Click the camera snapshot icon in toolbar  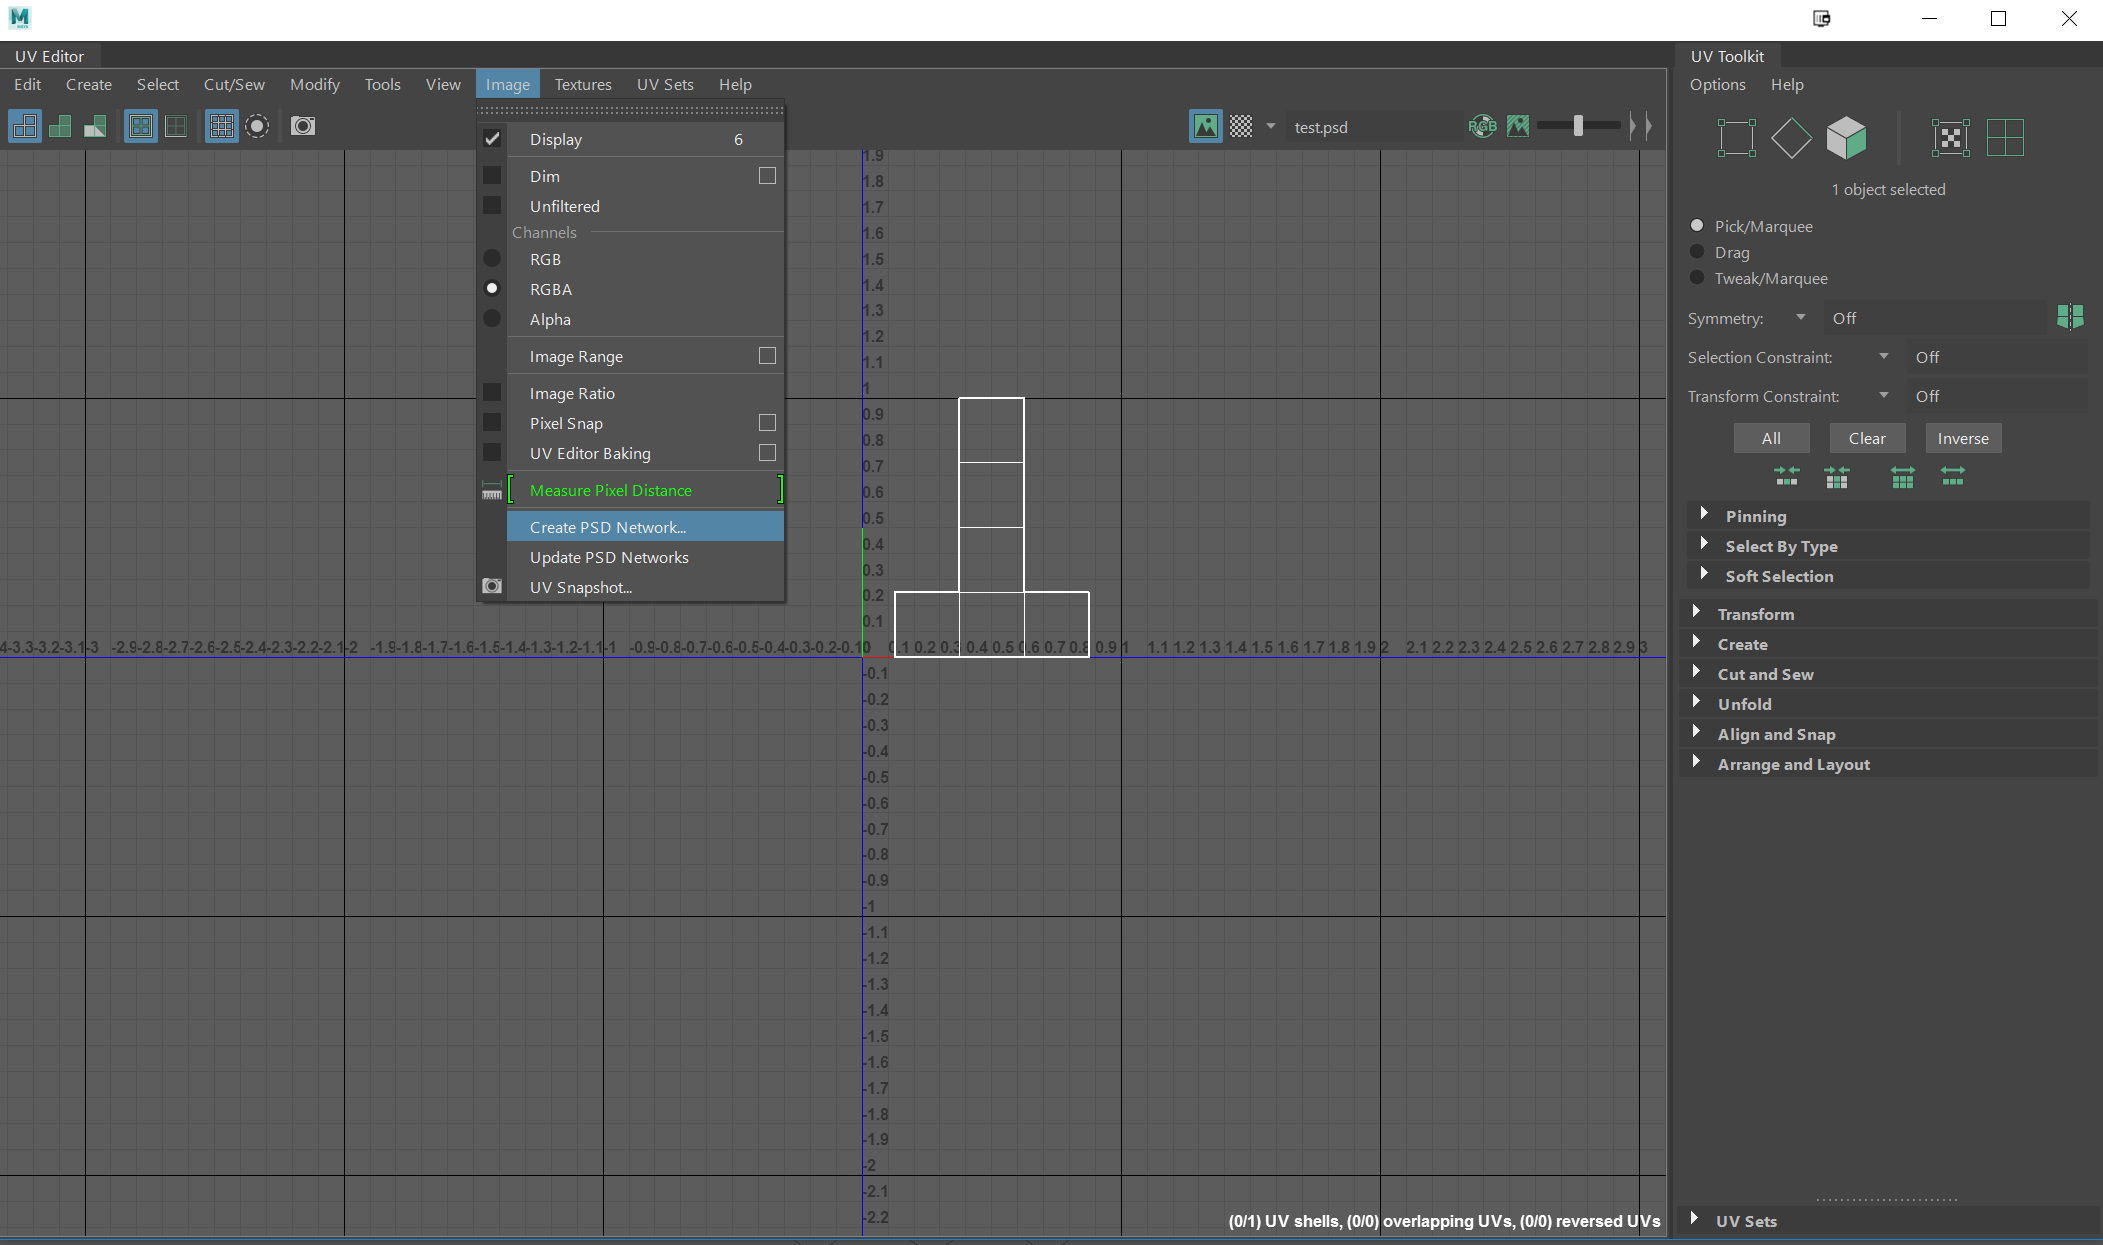click(x=304, y=126)
